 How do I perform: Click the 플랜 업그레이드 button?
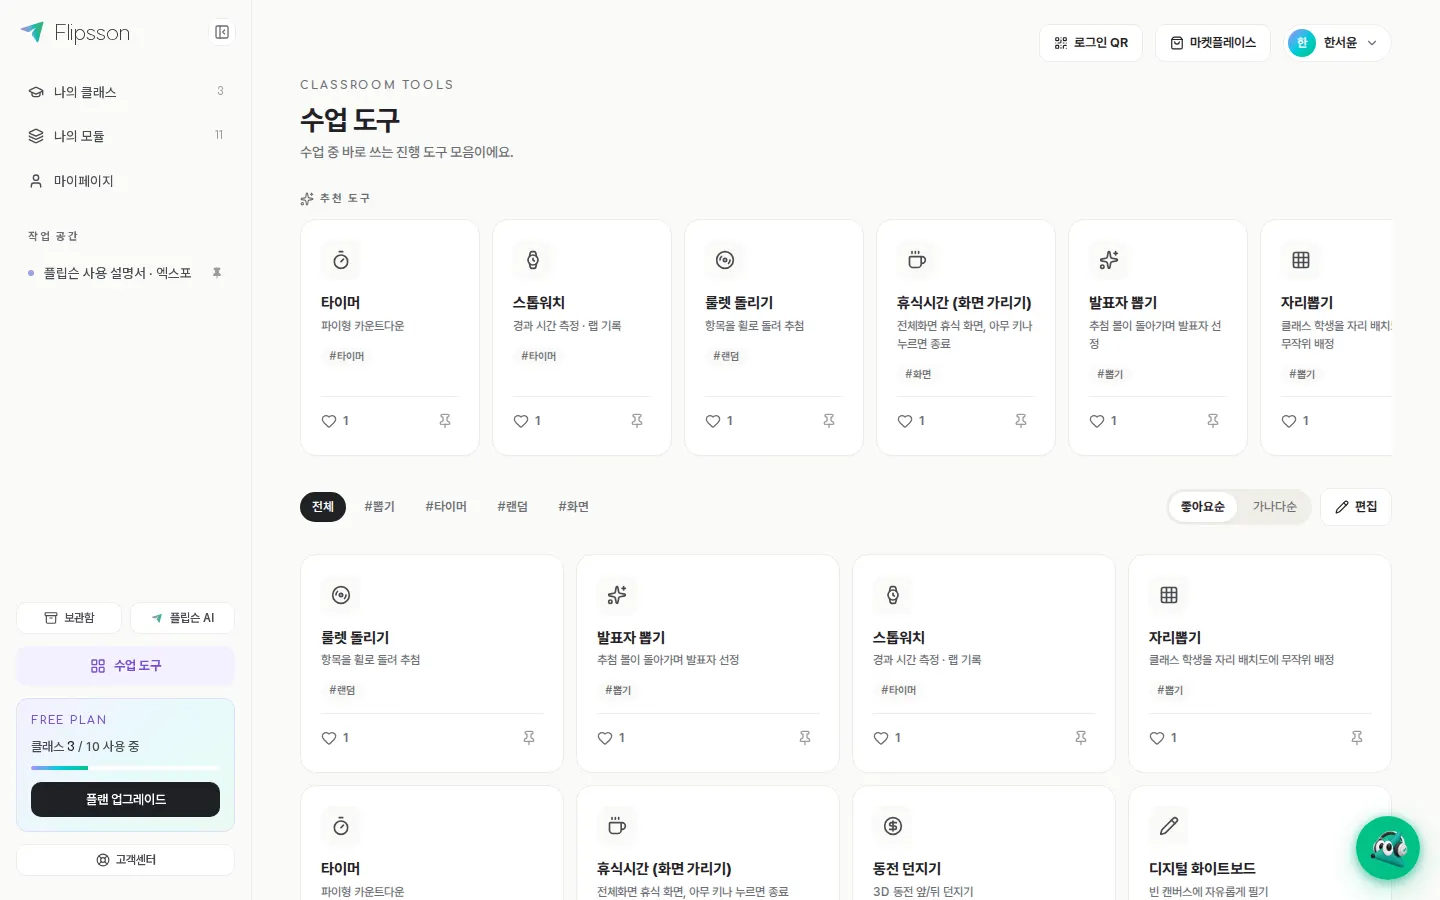126,800
